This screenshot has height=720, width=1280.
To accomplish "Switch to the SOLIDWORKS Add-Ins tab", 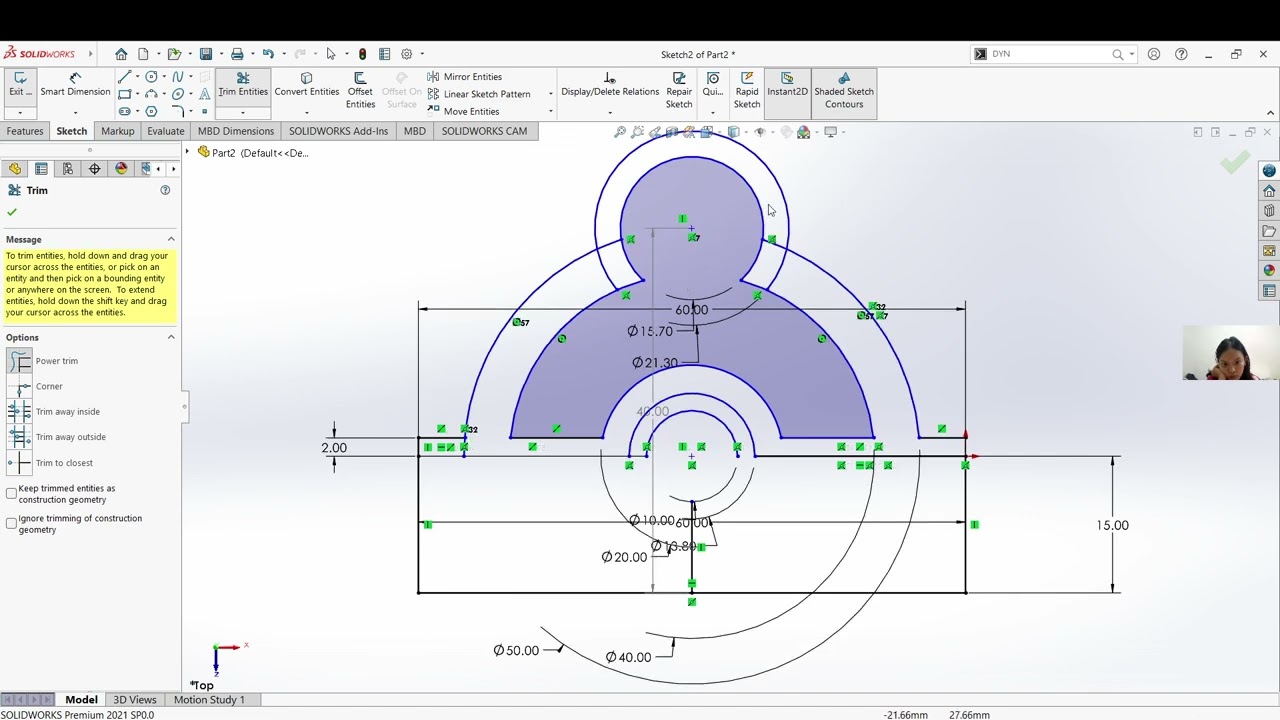I will pos(338,131).
